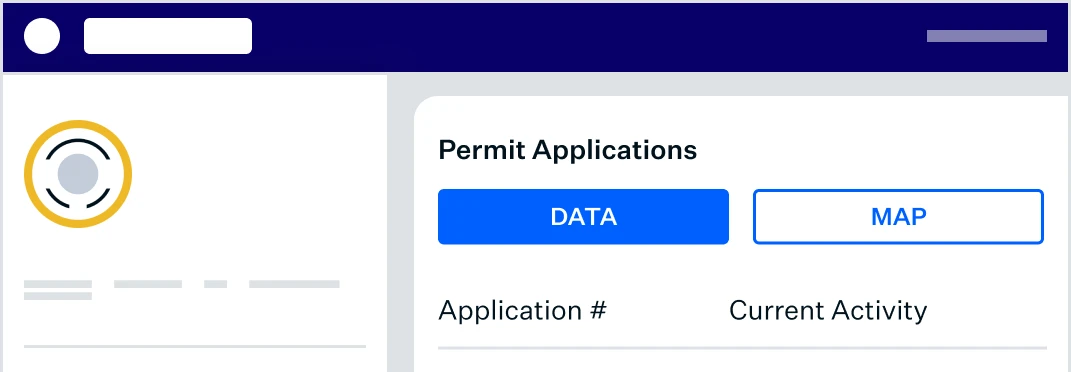Click empty area of the navy header bar
Image resolution: width=1071 pixels, height=372 pixels.
(x=587, y=36)
